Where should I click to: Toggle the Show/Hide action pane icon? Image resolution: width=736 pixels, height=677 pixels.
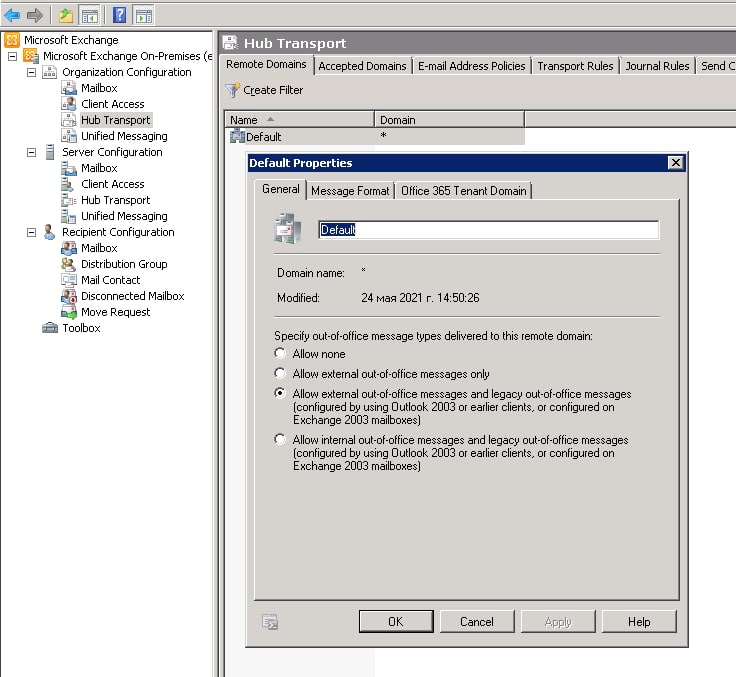pos(144,15)
